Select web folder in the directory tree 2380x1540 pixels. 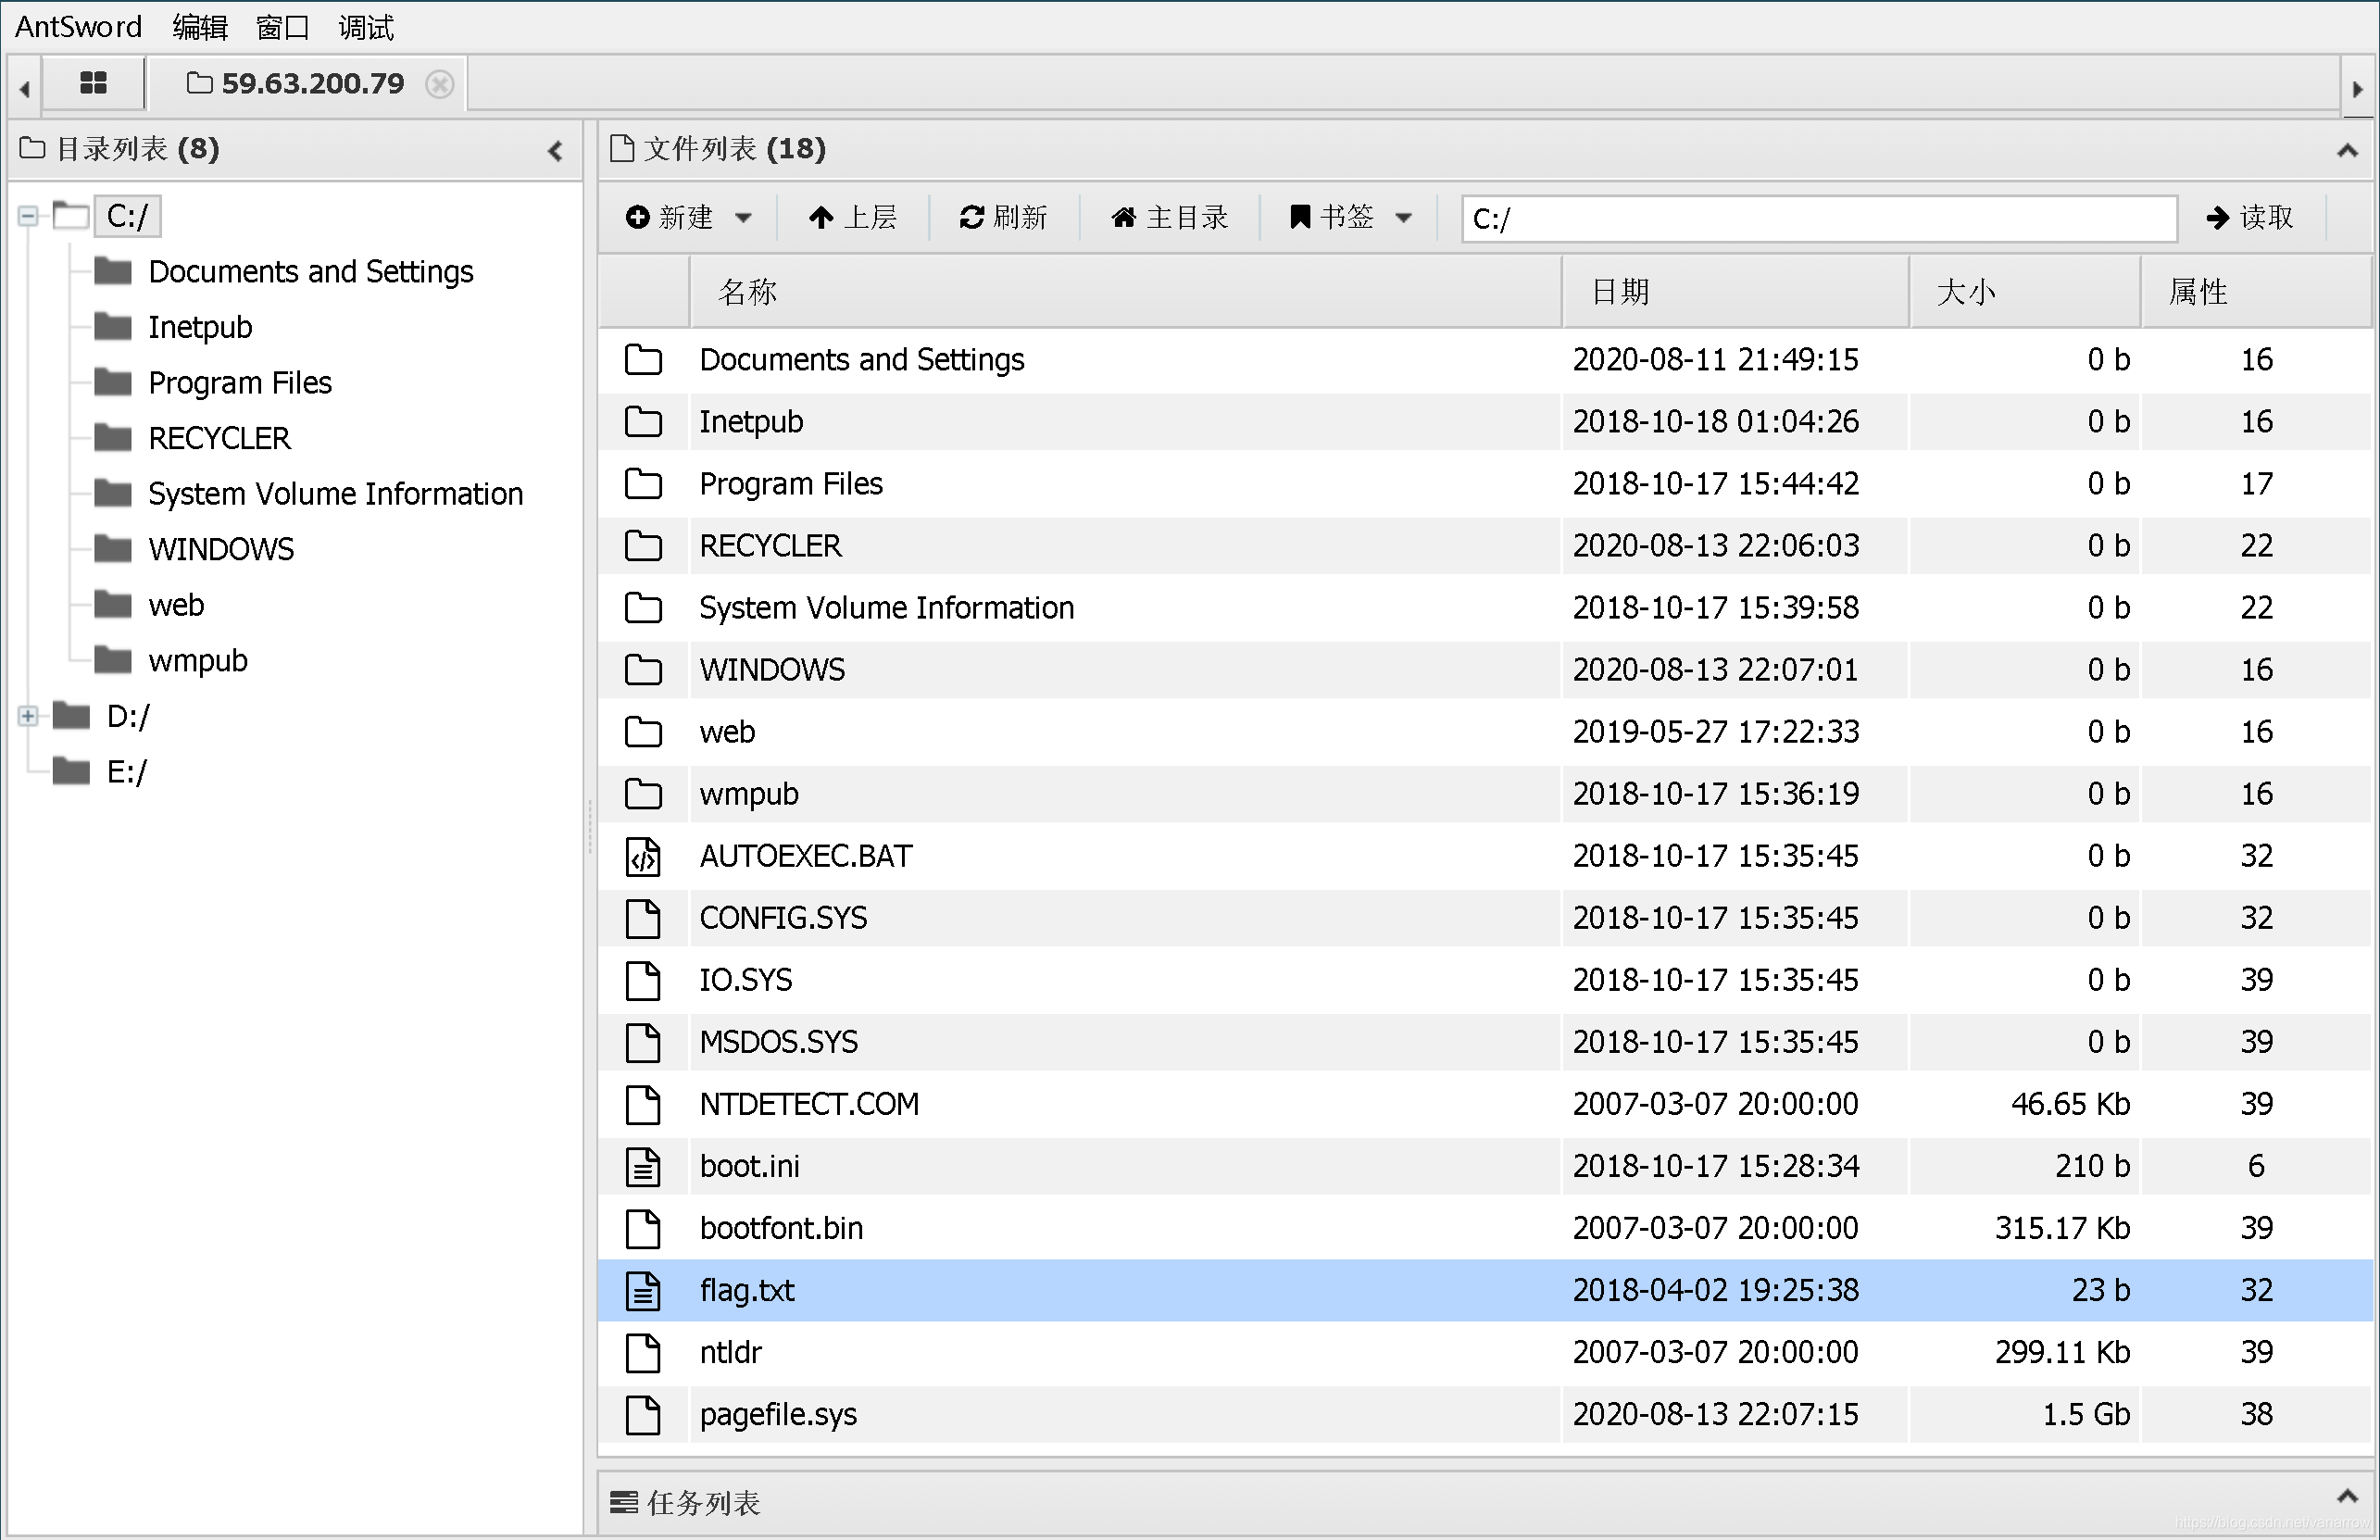click(x=176, y=605)
